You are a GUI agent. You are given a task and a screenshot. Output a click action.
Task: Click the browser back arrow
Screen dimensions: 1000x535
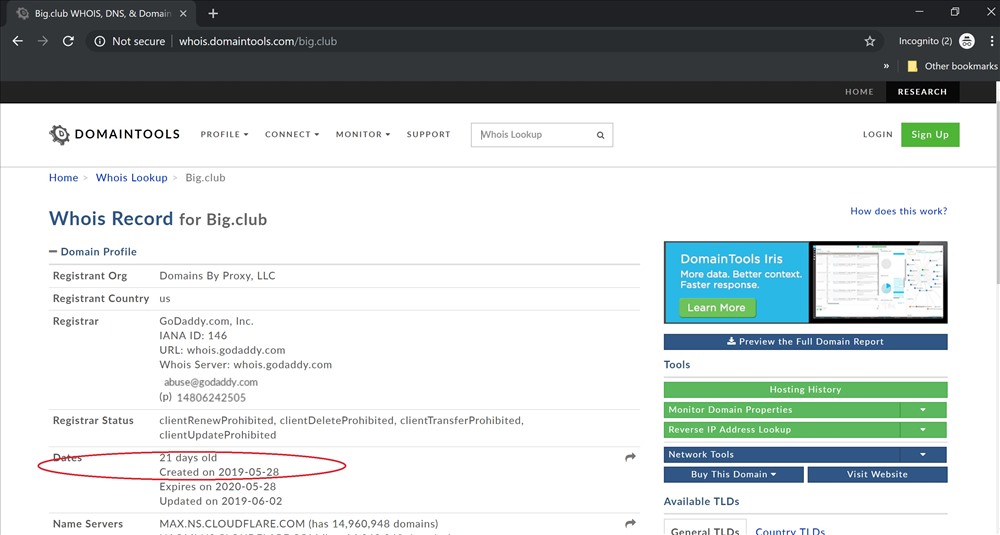click(17, 41)
